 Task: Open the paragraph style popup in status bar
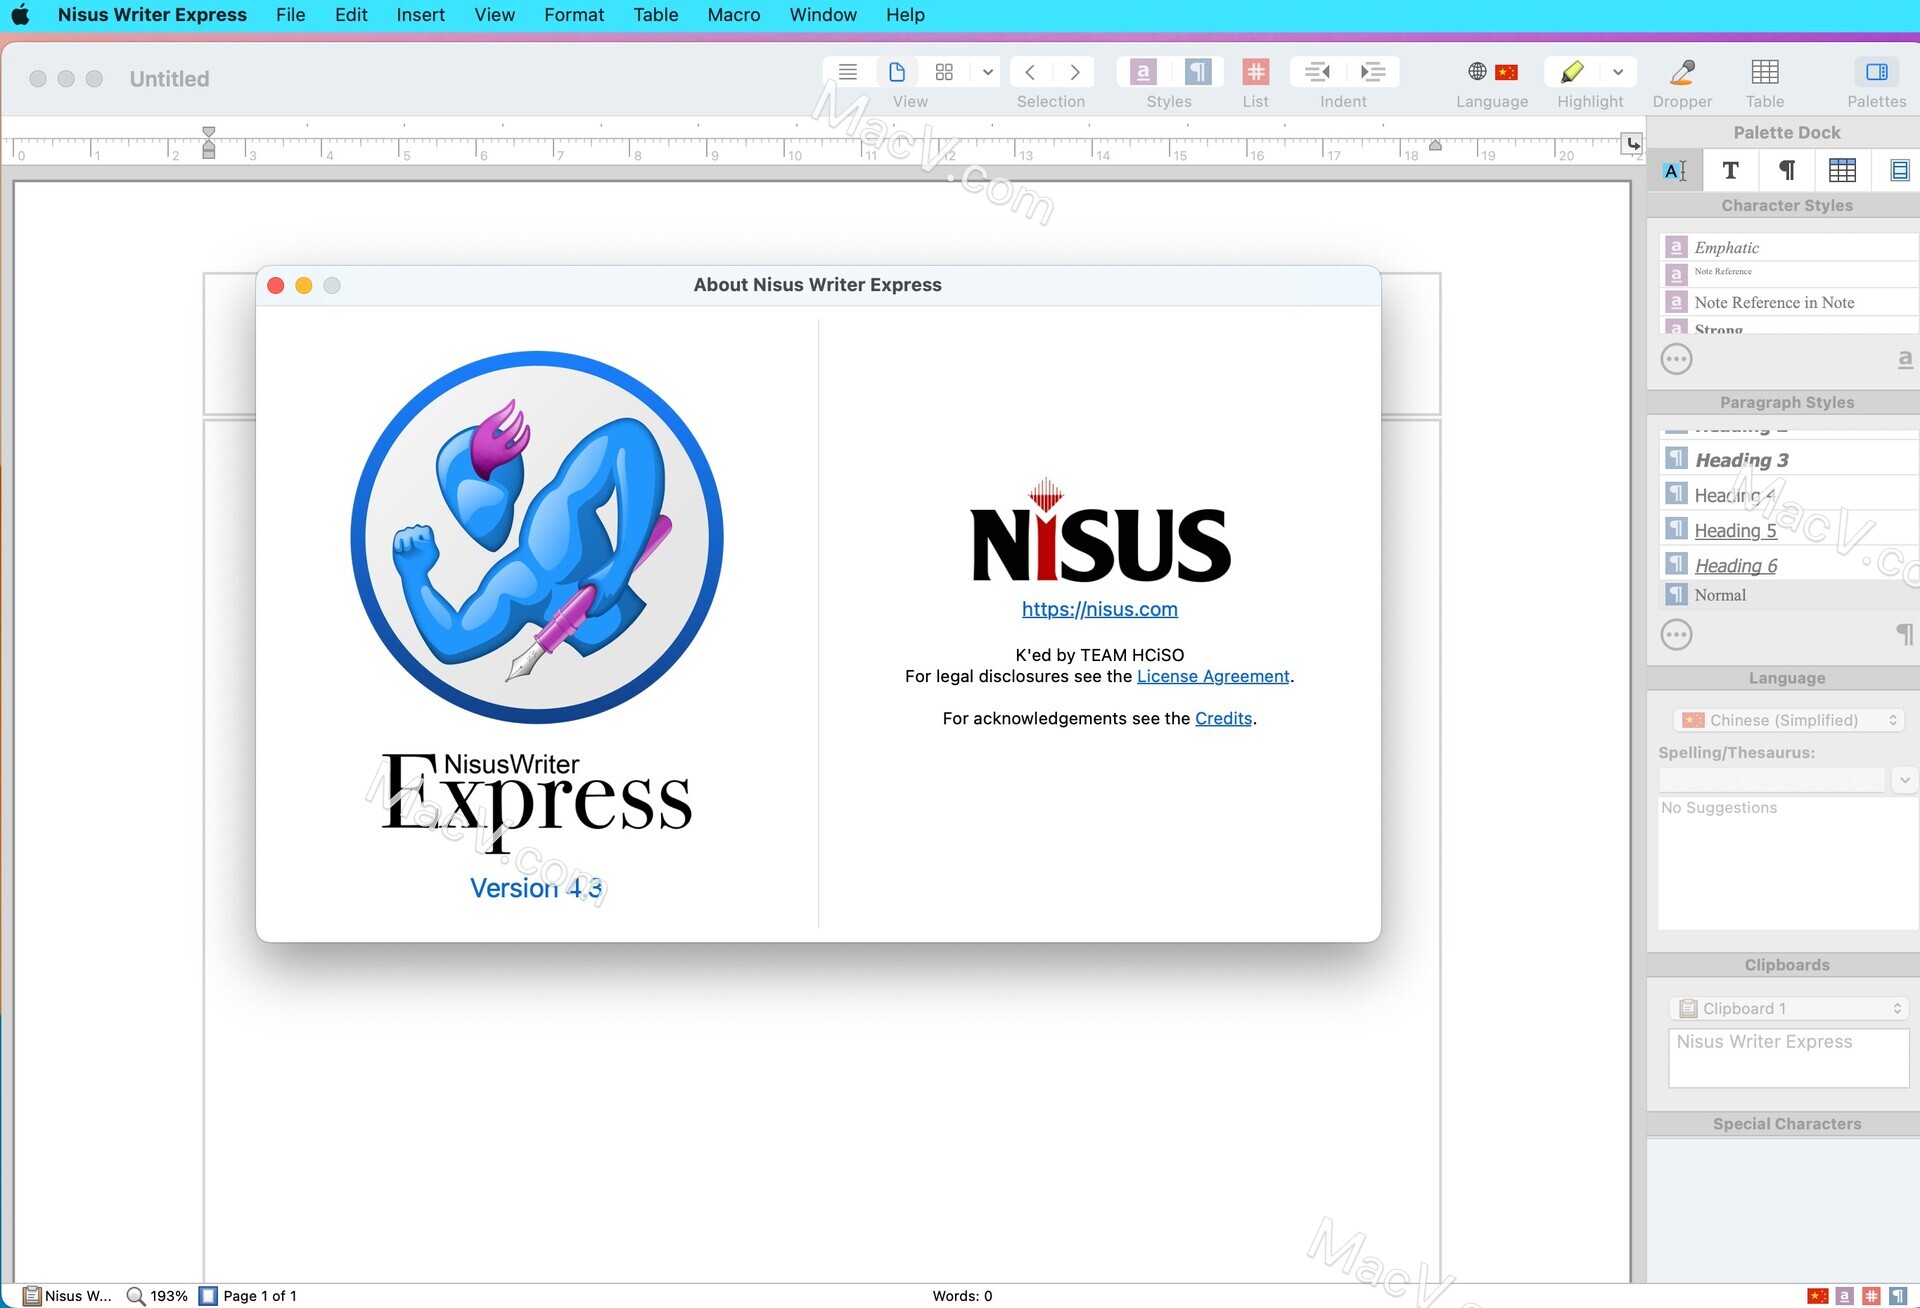(x=1898, y=1296)
